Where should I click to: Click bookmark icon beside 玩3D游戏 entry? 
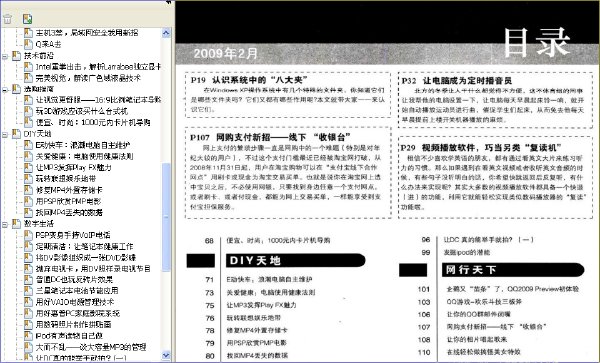(28, 111)
